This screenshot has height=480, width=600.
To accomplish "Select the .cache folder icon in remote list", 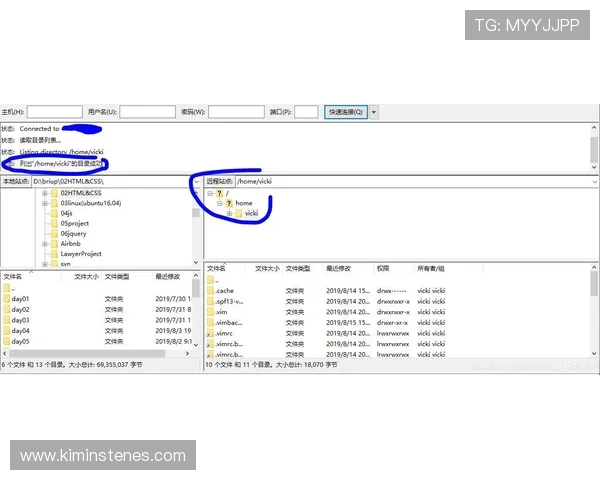I will point(210,290).
